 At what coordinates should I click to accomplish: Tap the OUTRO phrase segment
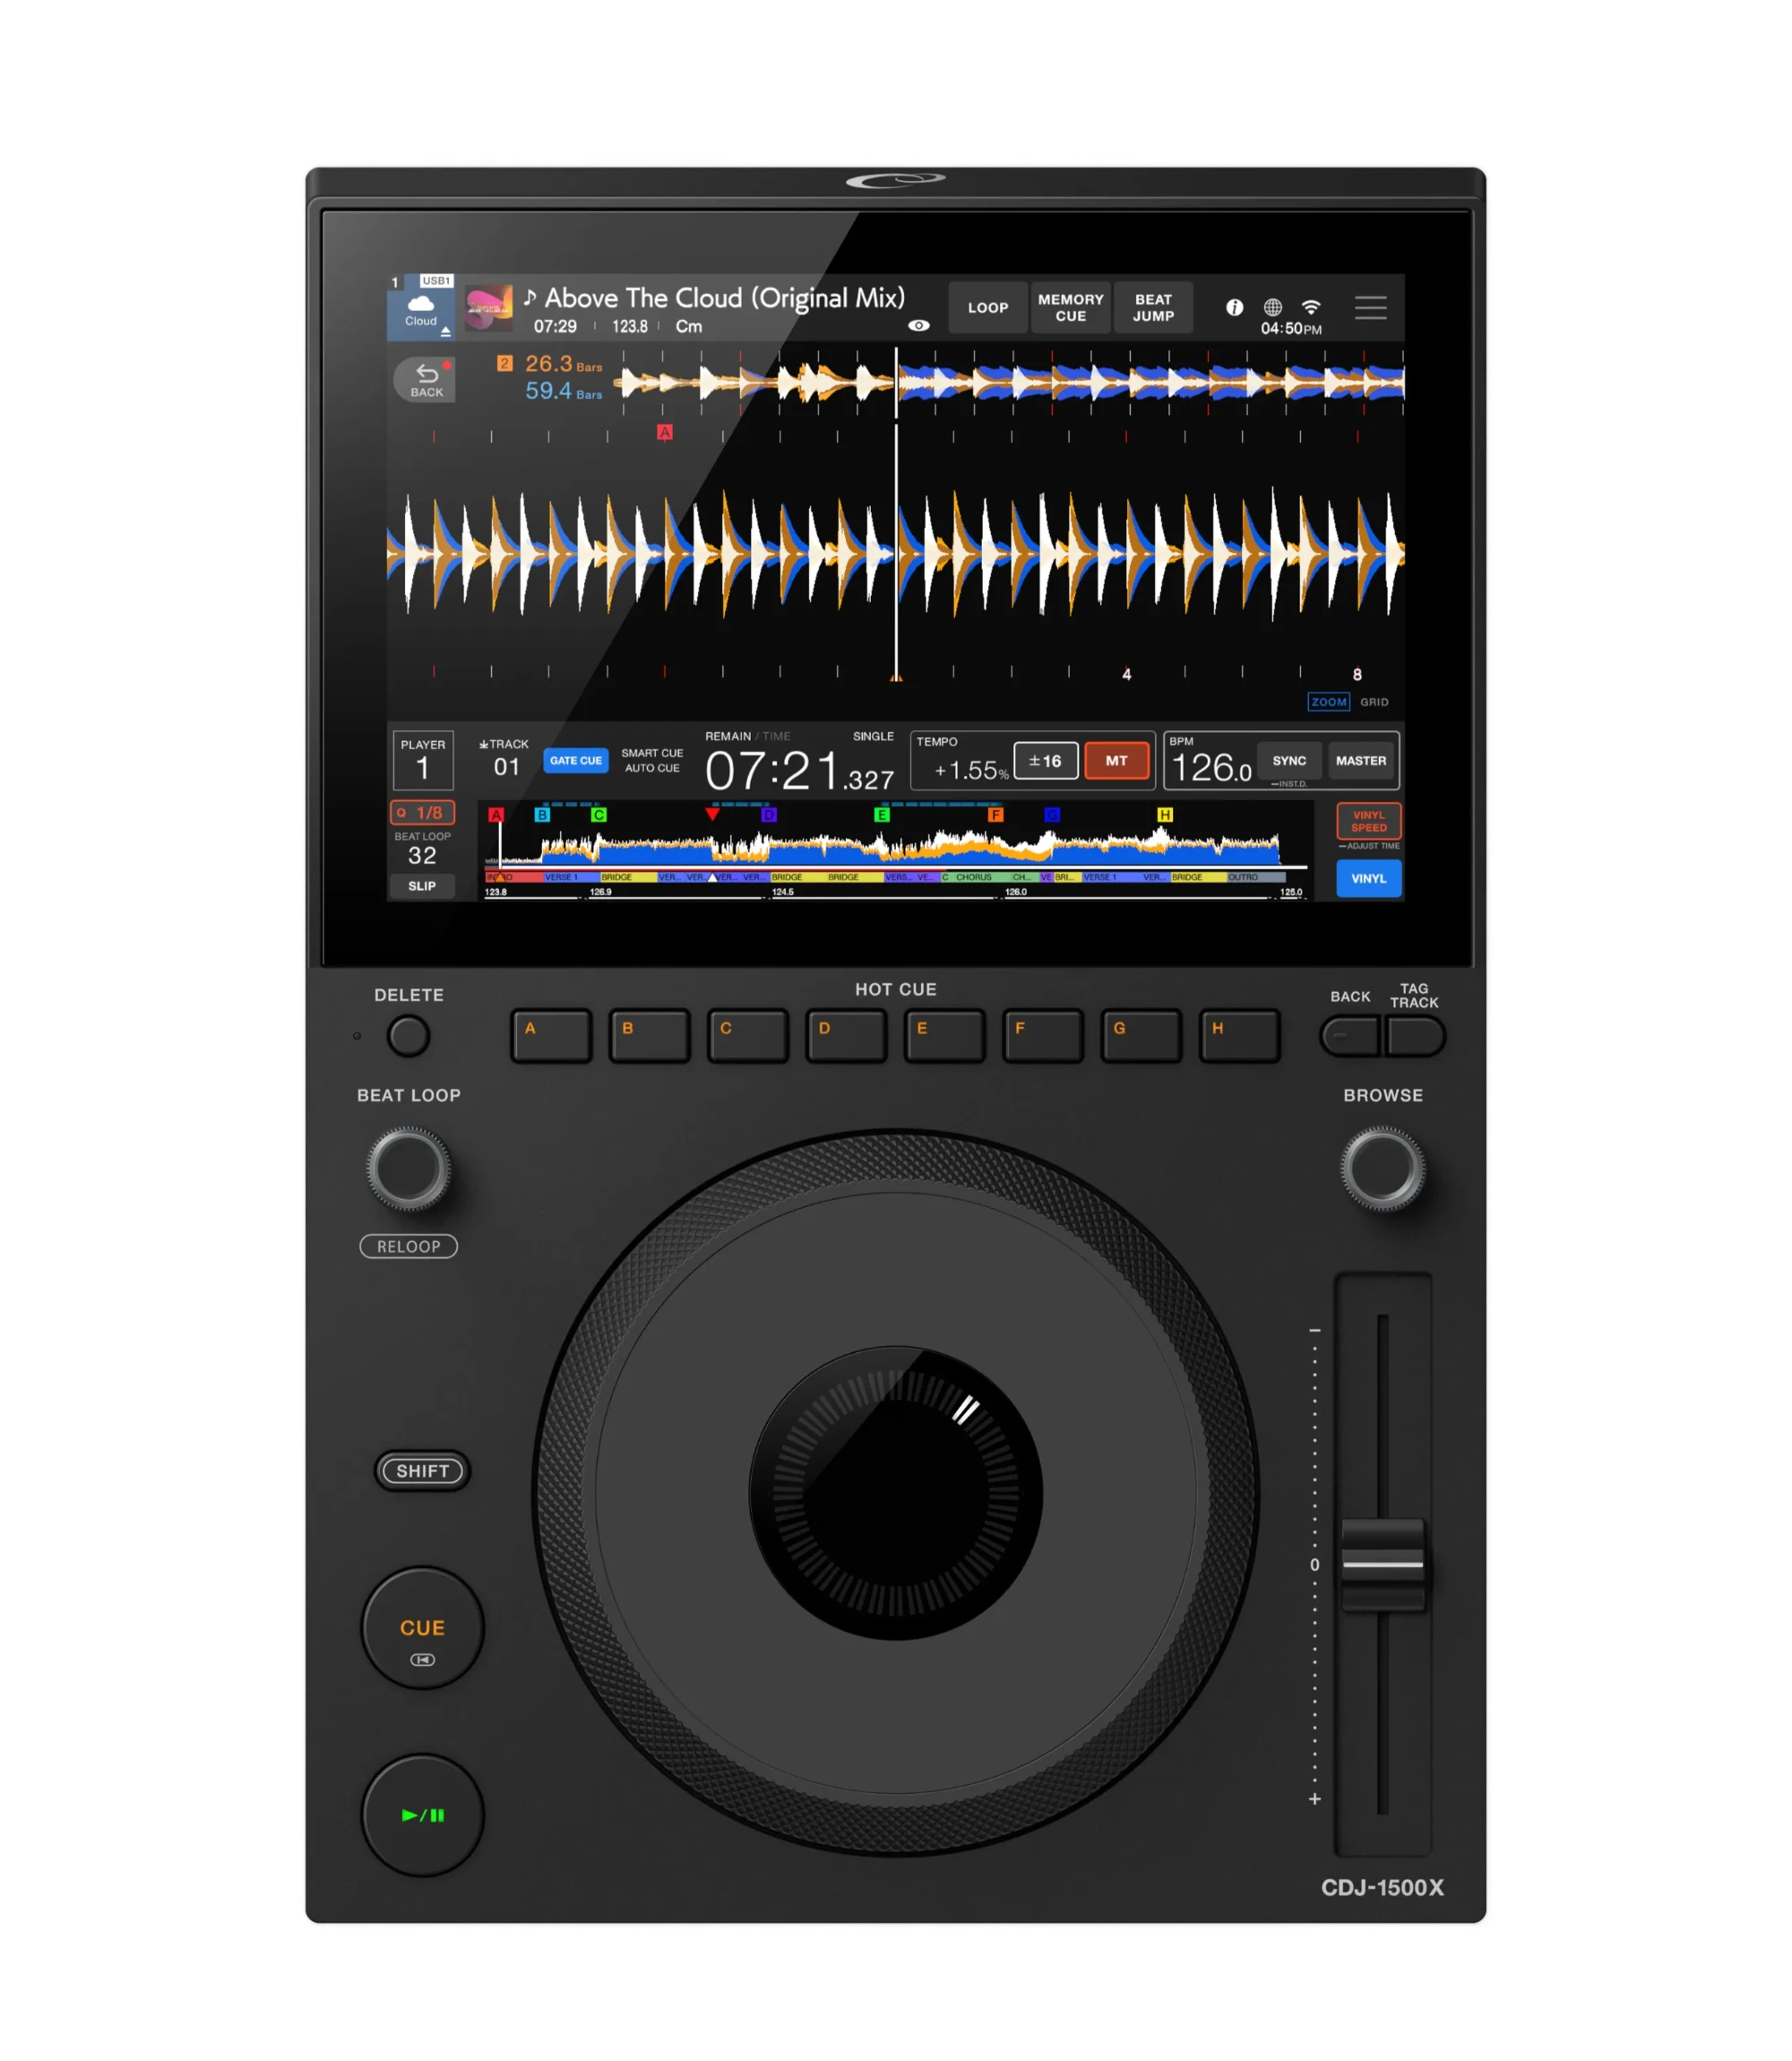point(1255,877)
